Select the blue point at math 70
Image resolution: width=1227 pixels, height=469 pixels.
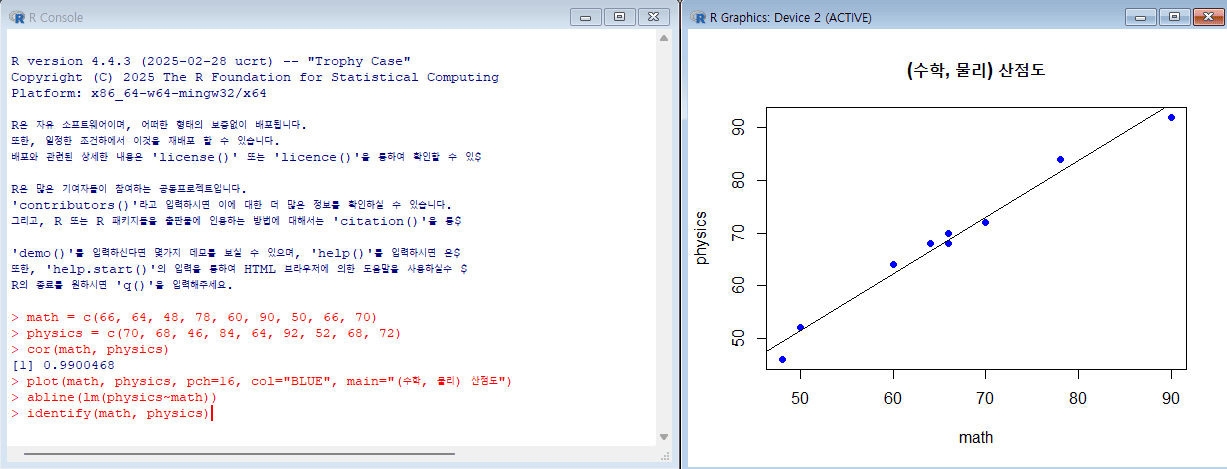[985, 222]
